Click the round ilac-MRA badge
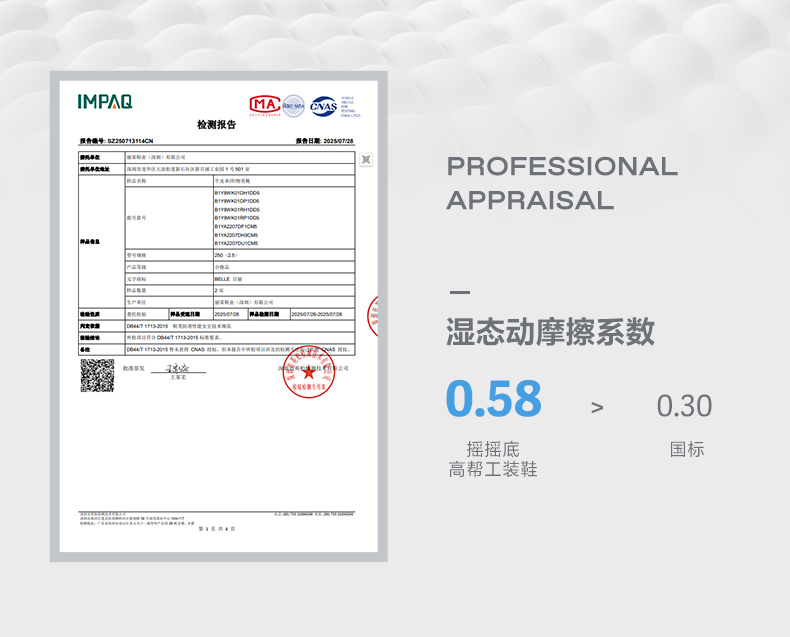 (x=293, y=105)
